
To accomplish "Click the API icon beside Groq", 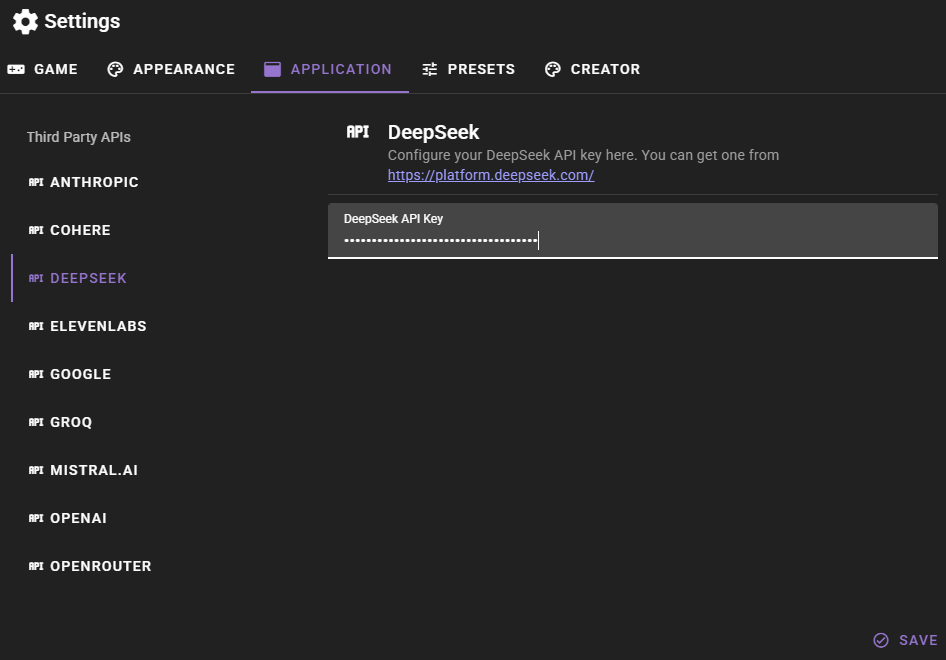I will point(36,422).
